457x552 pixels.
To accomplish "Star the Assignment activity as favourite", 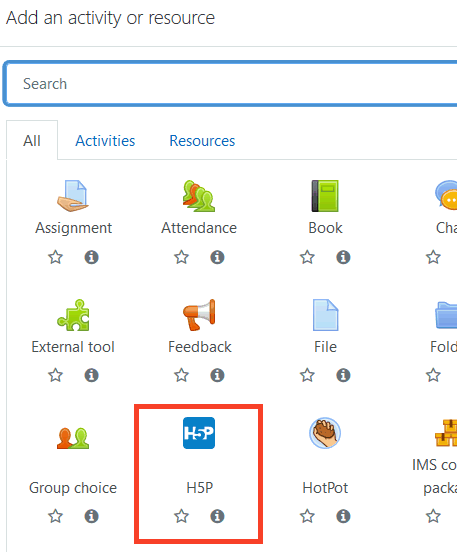I will click(x=56, y=257).
